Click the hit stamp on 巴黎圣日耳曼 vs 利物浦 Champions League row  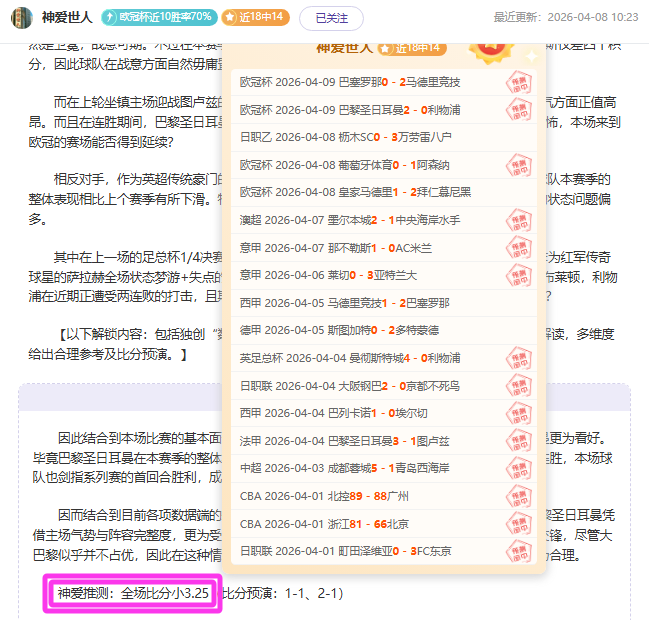(518, 110)
